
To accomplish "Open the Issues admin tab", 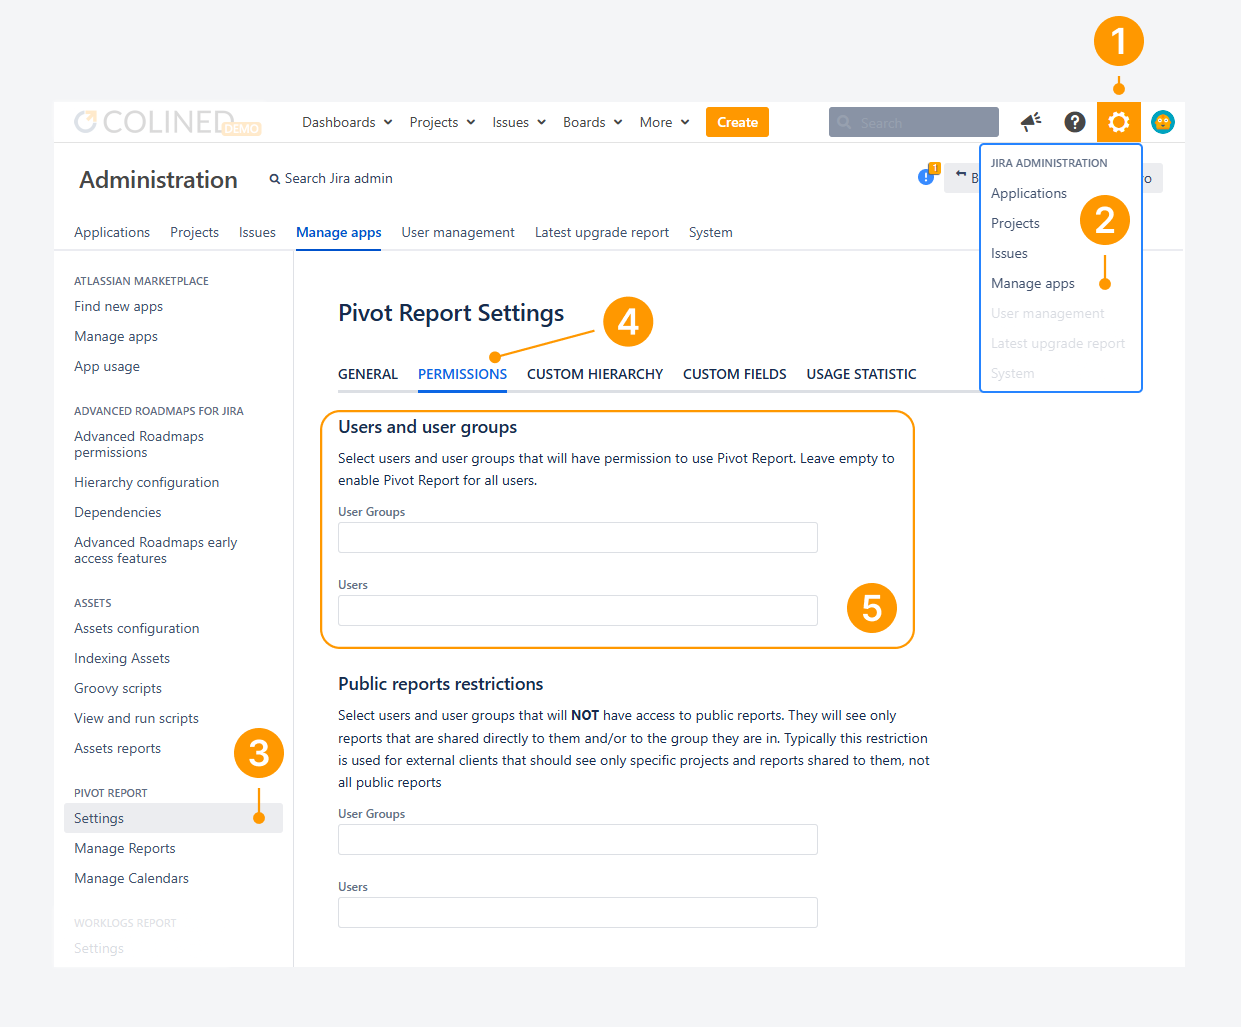I will pyautogui.click(x=257, y=232).
